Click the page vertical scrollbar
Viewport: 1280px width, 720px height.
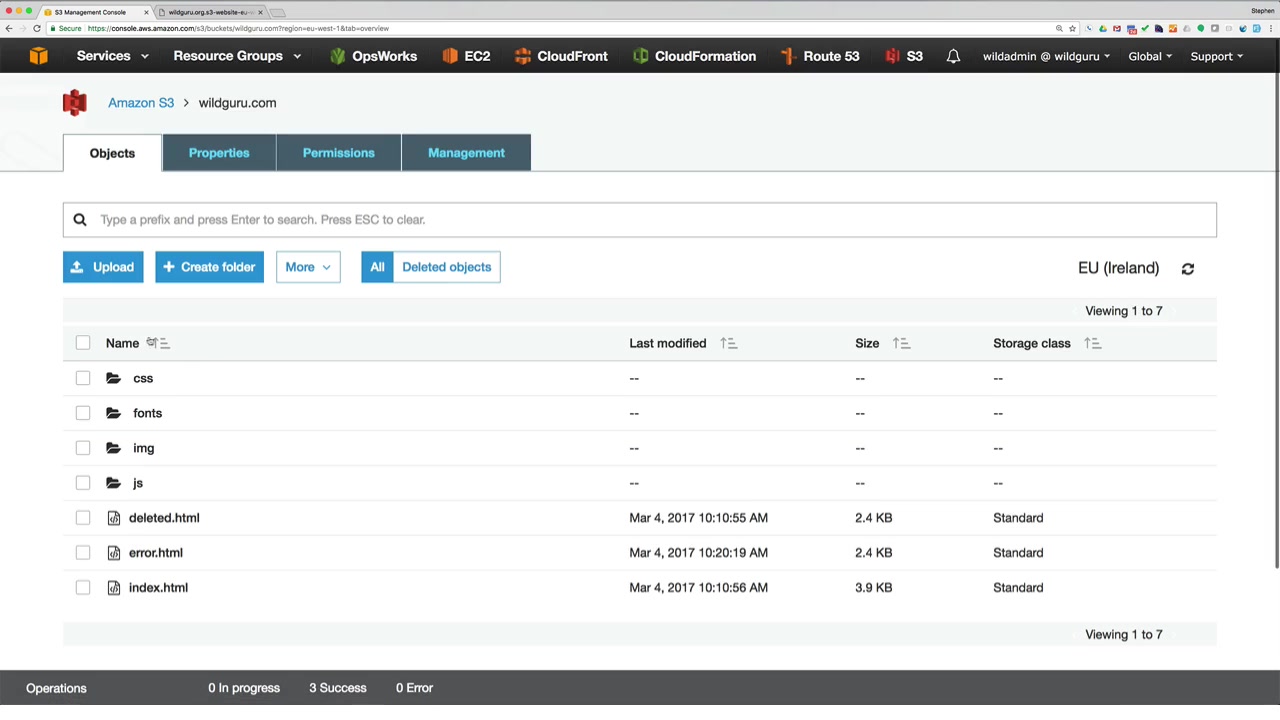pyautogui.click(x=1276, y=320)
